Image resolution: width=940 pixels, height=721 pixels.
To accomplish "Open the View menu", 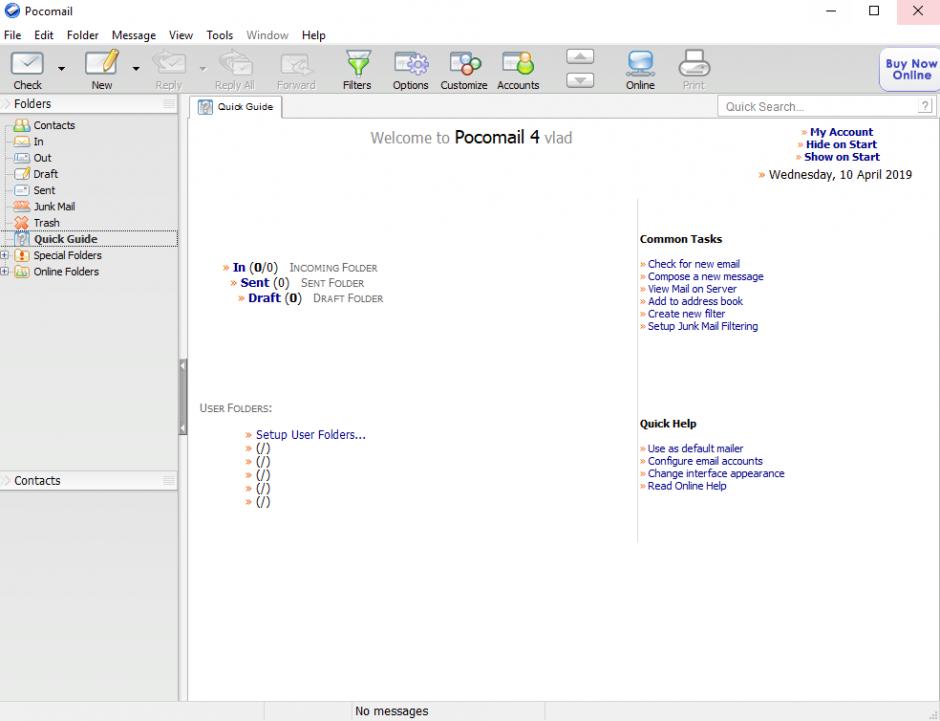I will tap(180, 35).
